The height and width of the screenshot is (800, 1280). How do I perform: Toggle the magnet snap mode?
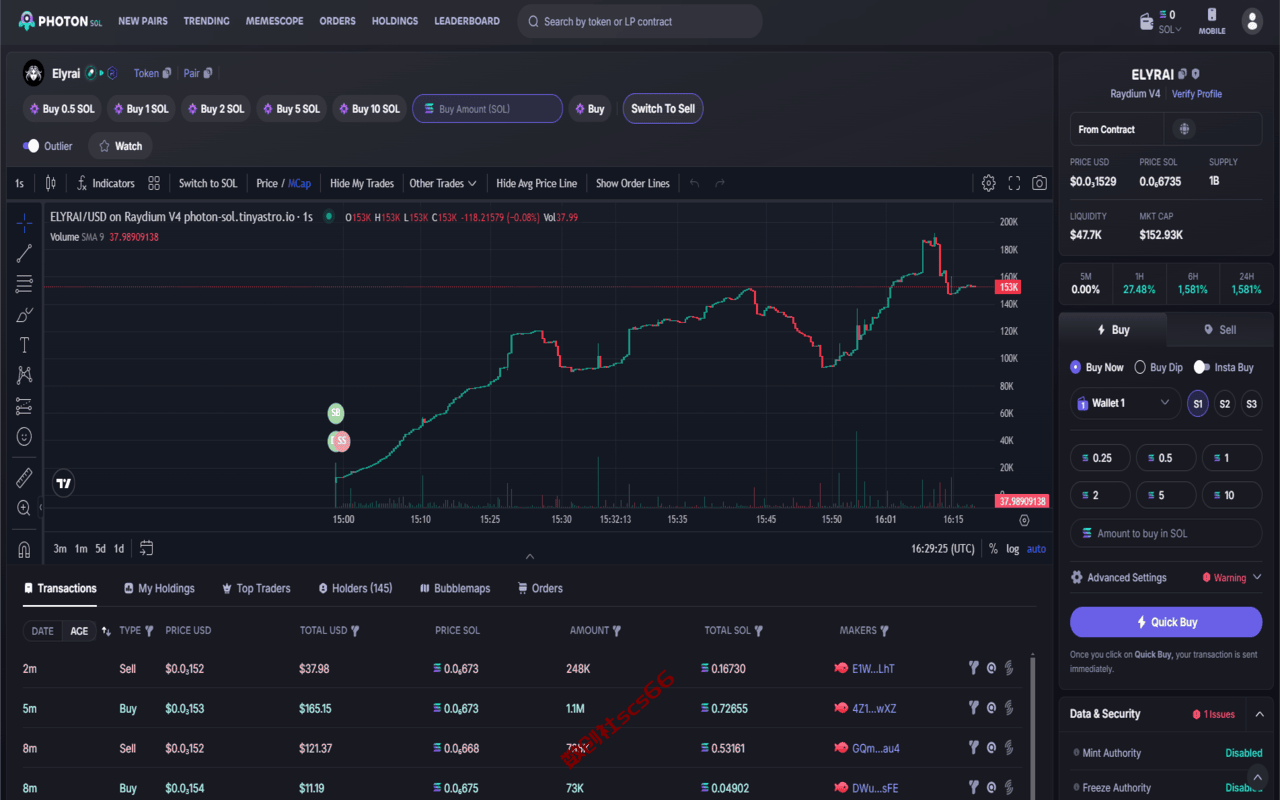click(x=24, y=549)
